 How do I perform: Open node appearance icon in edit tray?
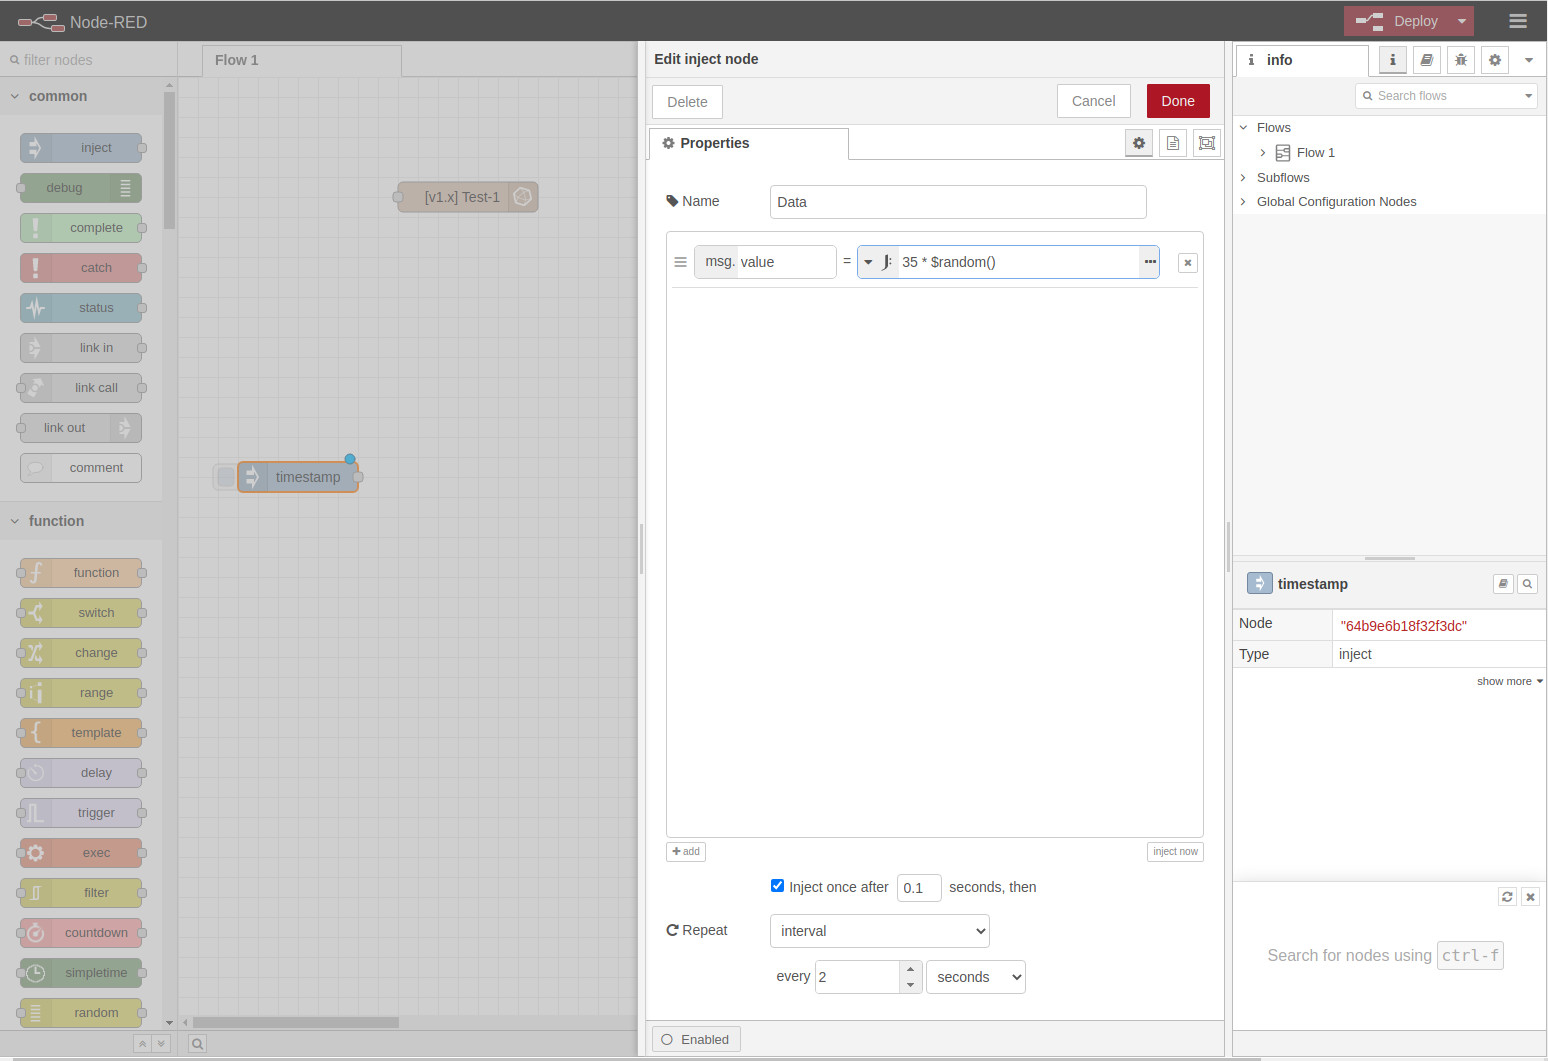[1207, 143]
